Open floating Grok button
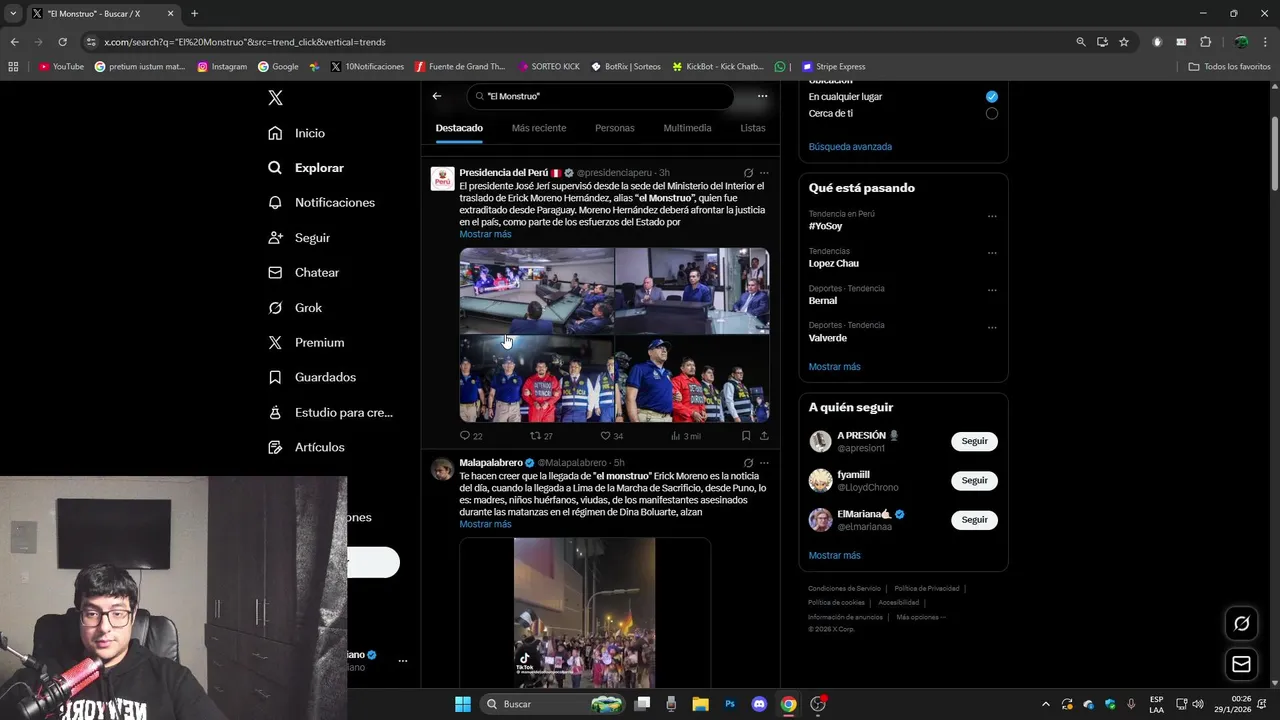The width and height of the screenshot is (1280, 720). pyautogui.click(x=1241, y=623)
